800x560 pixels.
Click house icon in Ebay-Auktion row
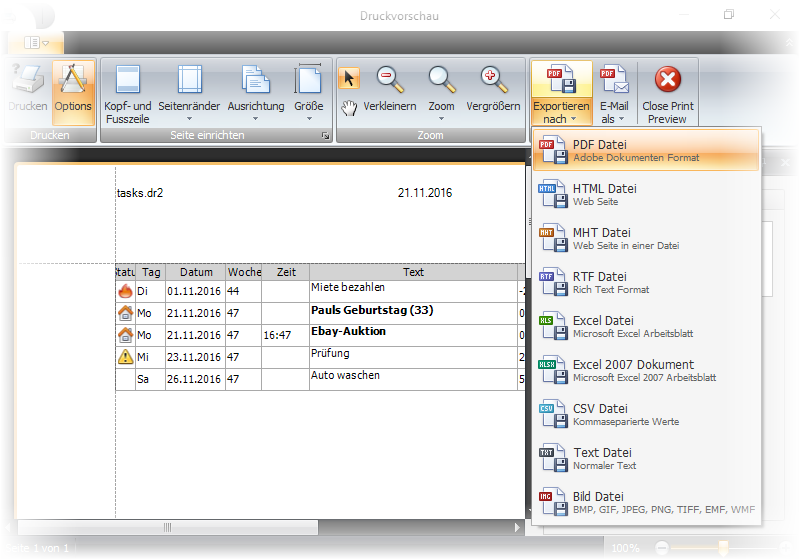(125, 335)
